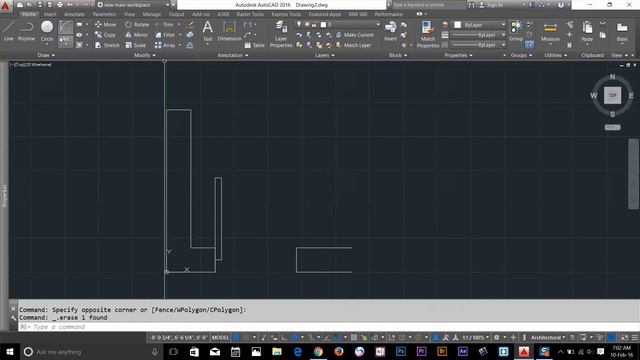The height and width of the screenshot is (360, 640).
Task: Select the Line tool
Action: pos(9,31)
